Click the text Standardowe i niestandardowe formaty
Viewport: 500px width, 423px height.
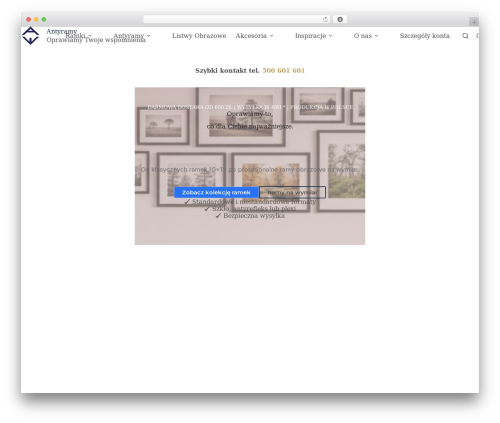pos(254,202)
